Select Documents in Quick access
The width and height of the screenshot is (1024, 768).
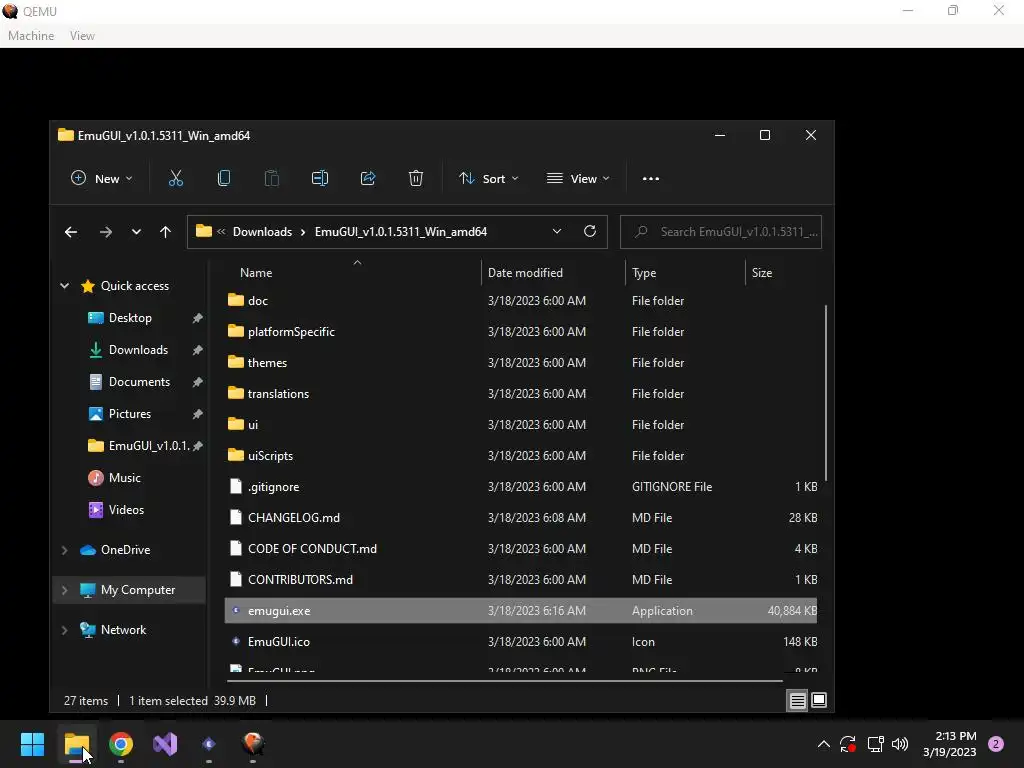coord(139,382)
